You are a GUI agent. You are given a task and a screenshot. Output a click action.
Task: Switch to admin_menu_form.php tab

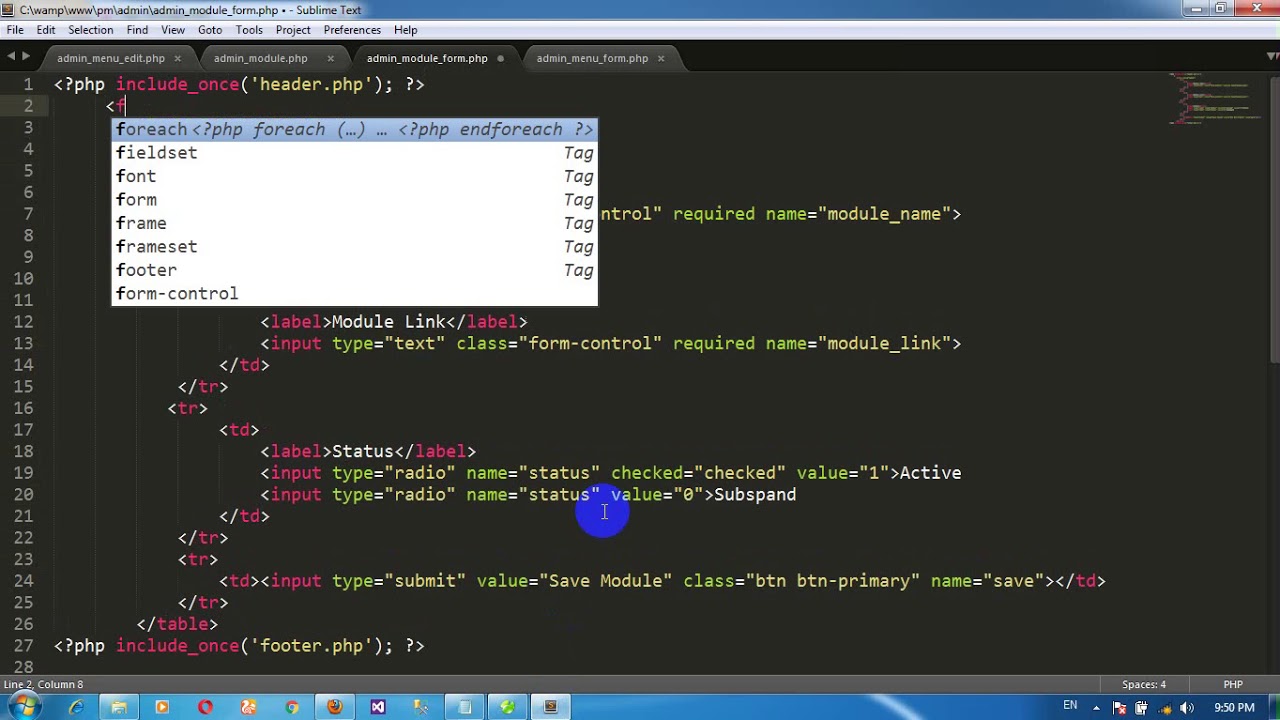(592, 58)
